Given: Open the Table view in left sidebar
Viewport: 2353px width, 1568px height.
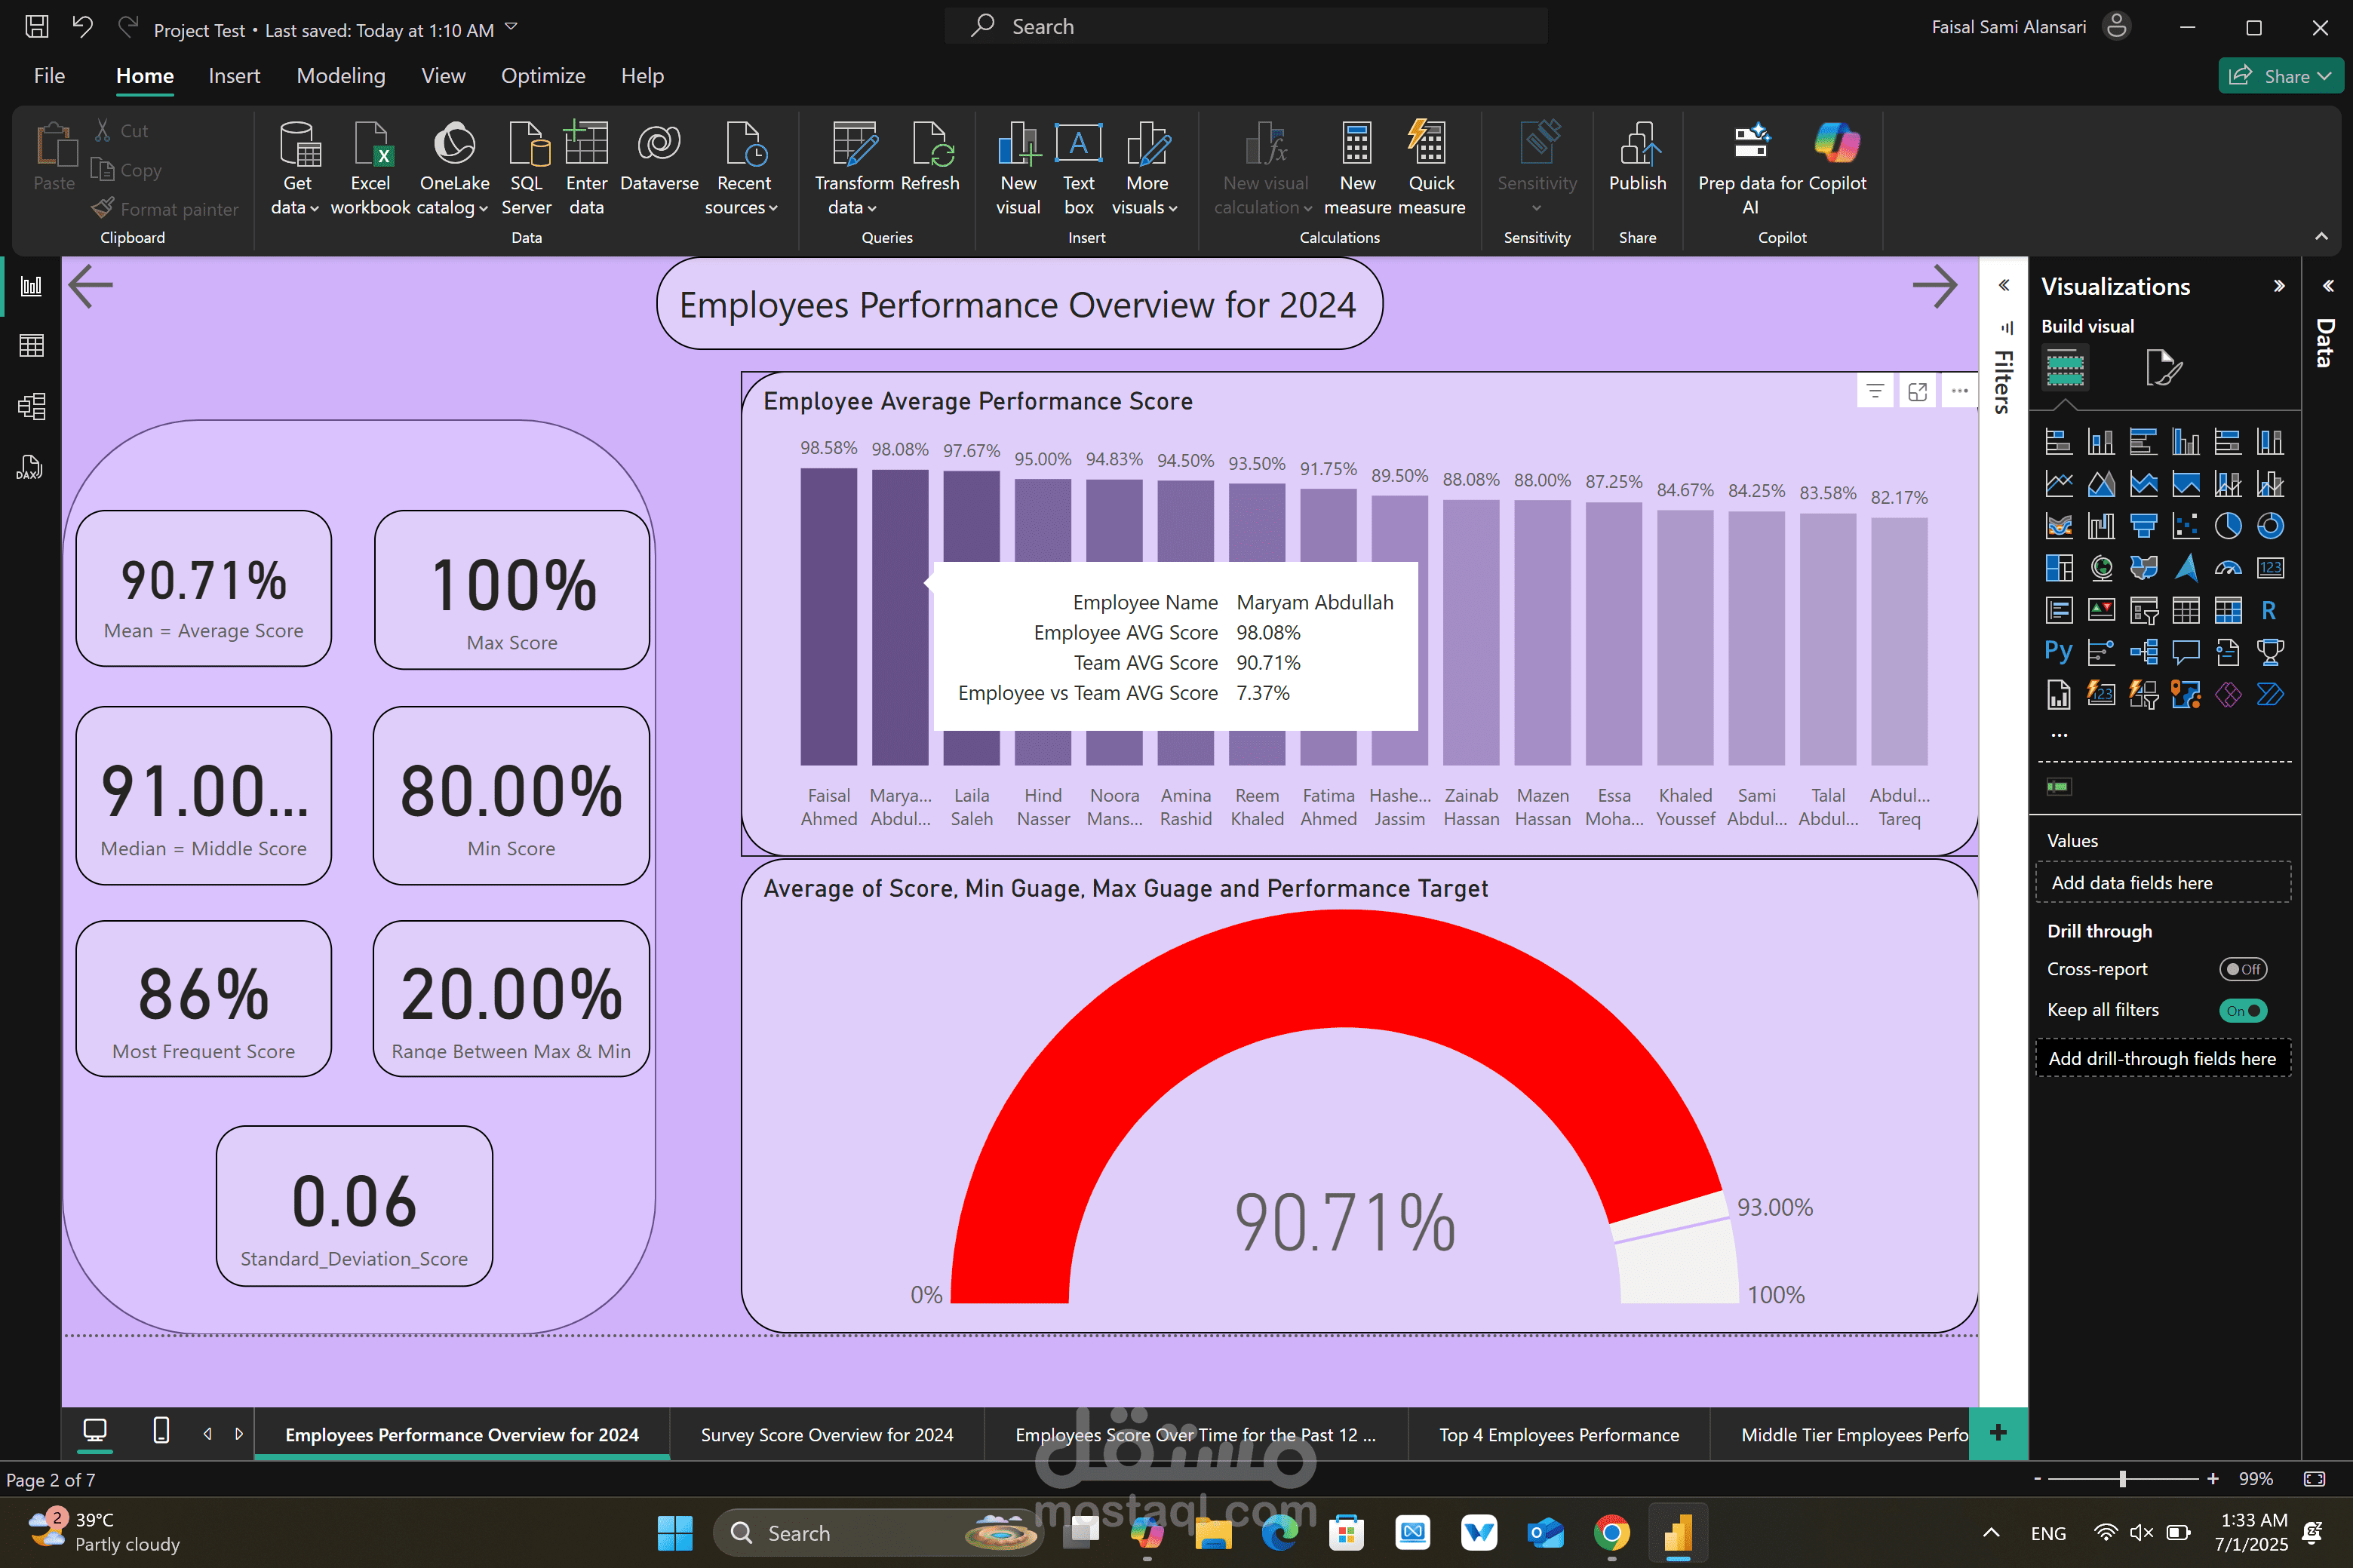Looking at the screenshot, I should tap(31, 346).
